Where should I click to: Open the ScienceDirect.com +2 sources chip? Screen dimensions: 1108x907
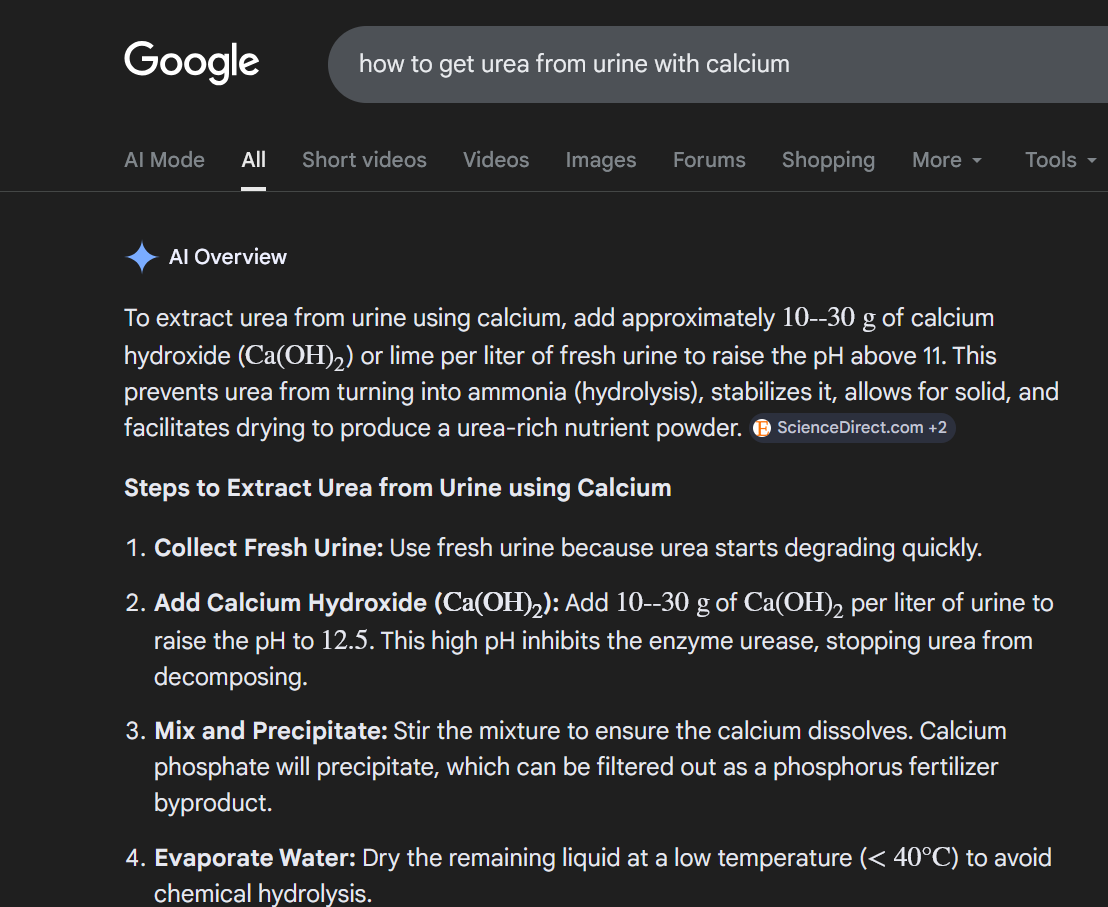852,428
